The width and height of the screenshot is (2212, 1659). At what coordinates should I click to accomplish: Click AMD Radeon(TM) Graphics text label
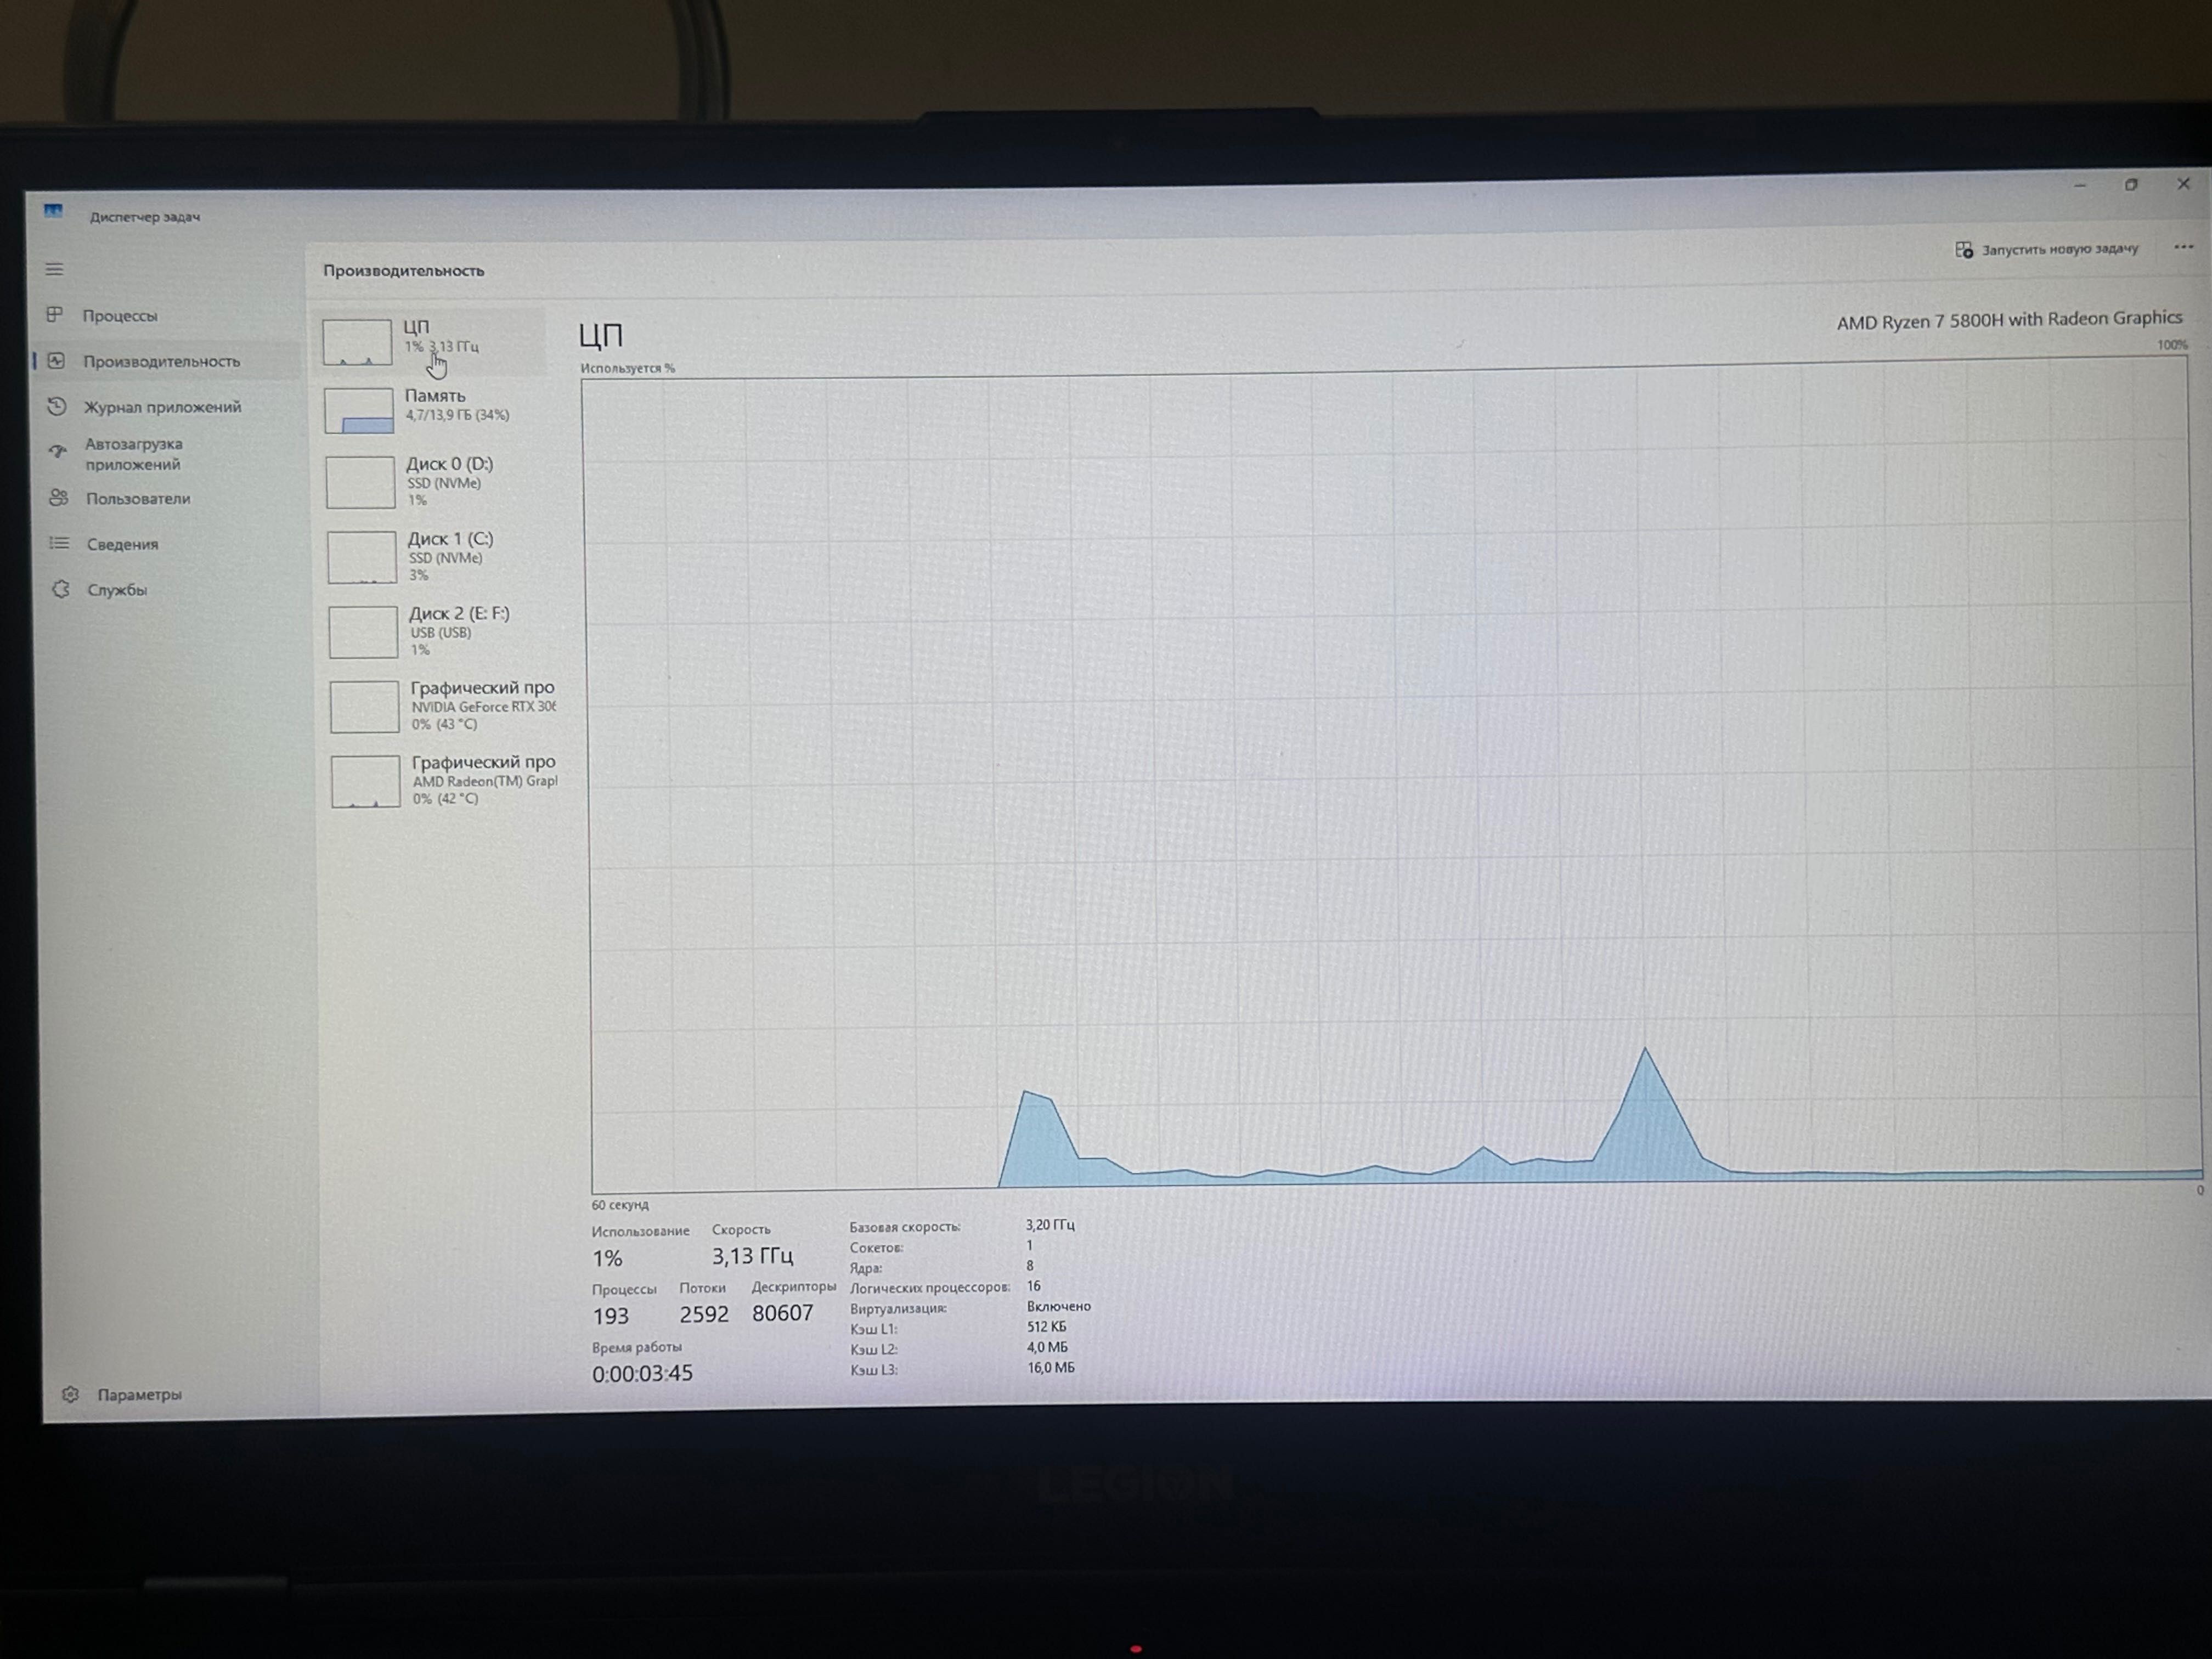coord(485,781)
